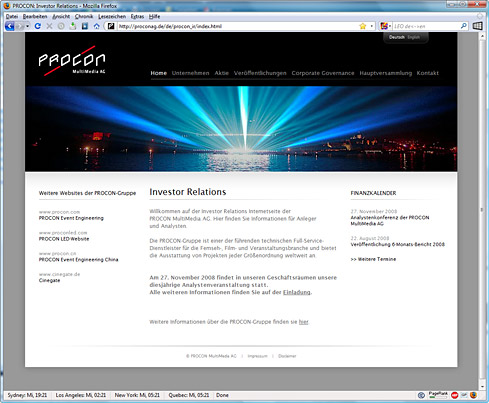Click the red Adblock icon in status bar
The image size is (489, 403).
point(454,395)
